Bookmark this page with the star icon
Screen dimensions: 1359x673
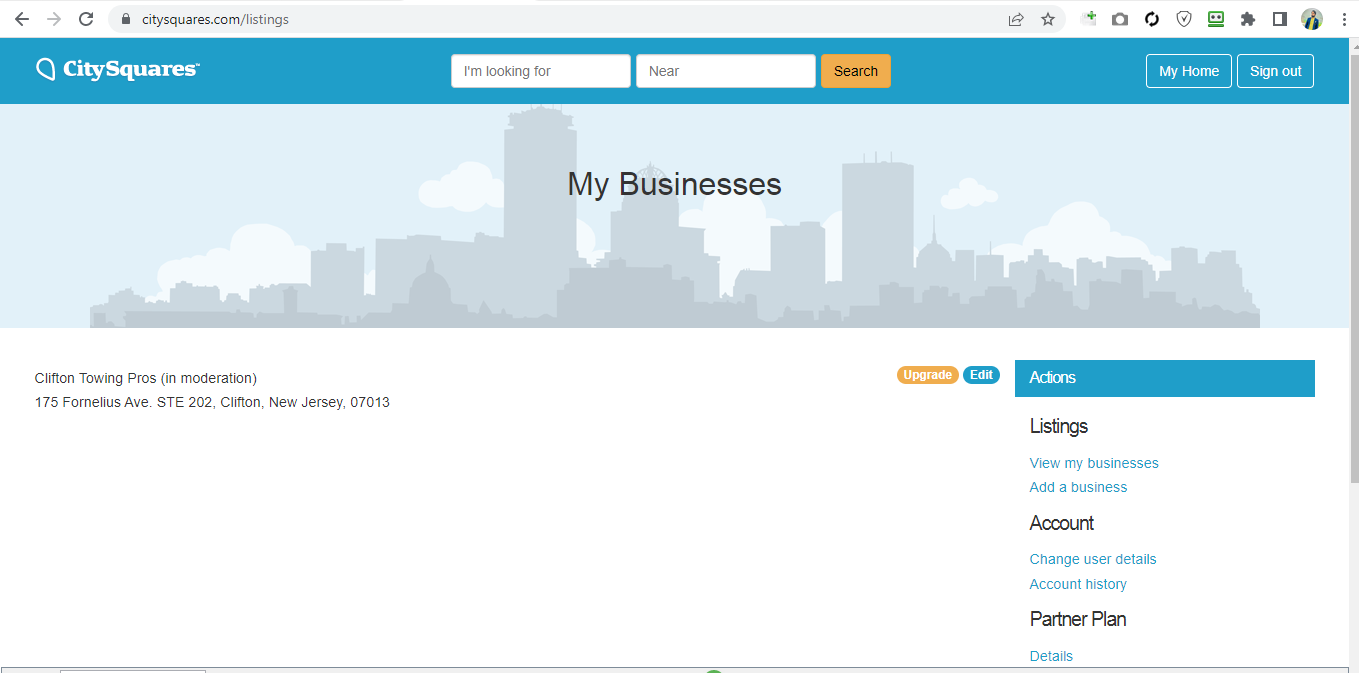point(1048,19)
